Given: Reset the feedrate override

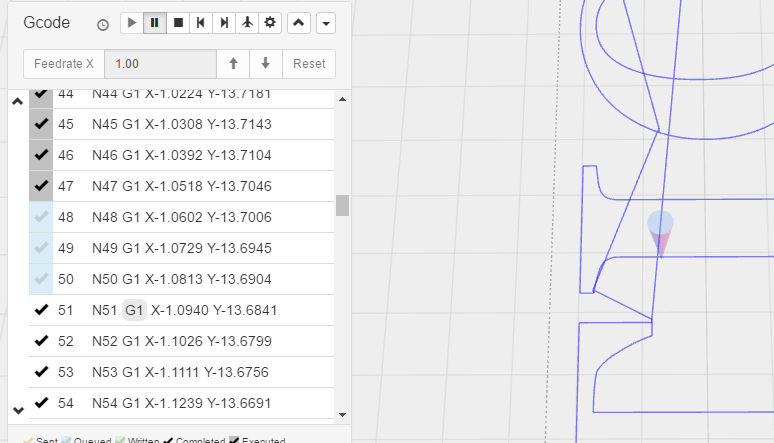Looking at the screenshot, I should (309, 64).
